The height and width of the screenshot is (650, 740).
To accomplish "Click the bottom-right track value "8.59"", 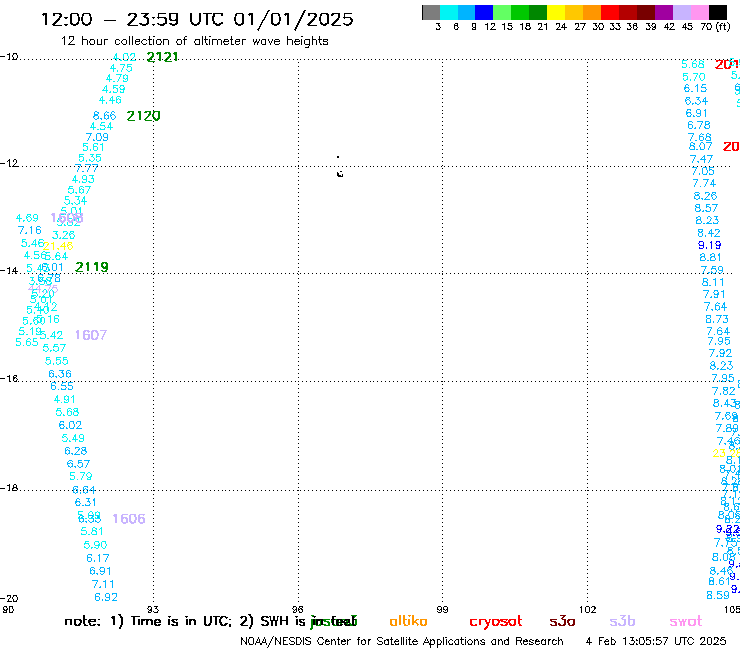I will (718, 595).
